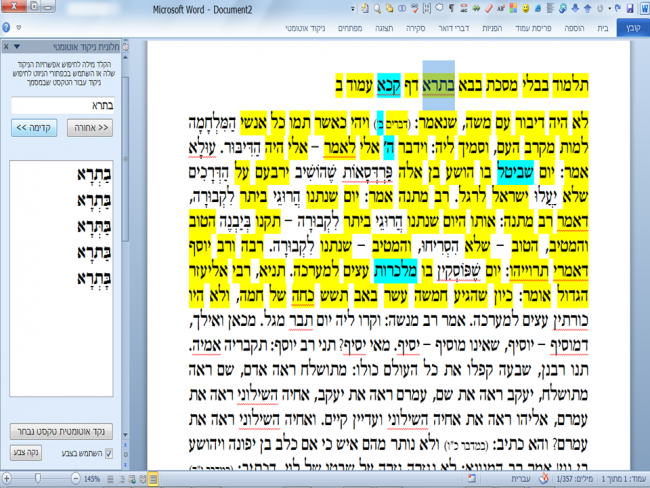Click the zoom out minus button
Screen dimensions: 650x488
pos(75,479)
